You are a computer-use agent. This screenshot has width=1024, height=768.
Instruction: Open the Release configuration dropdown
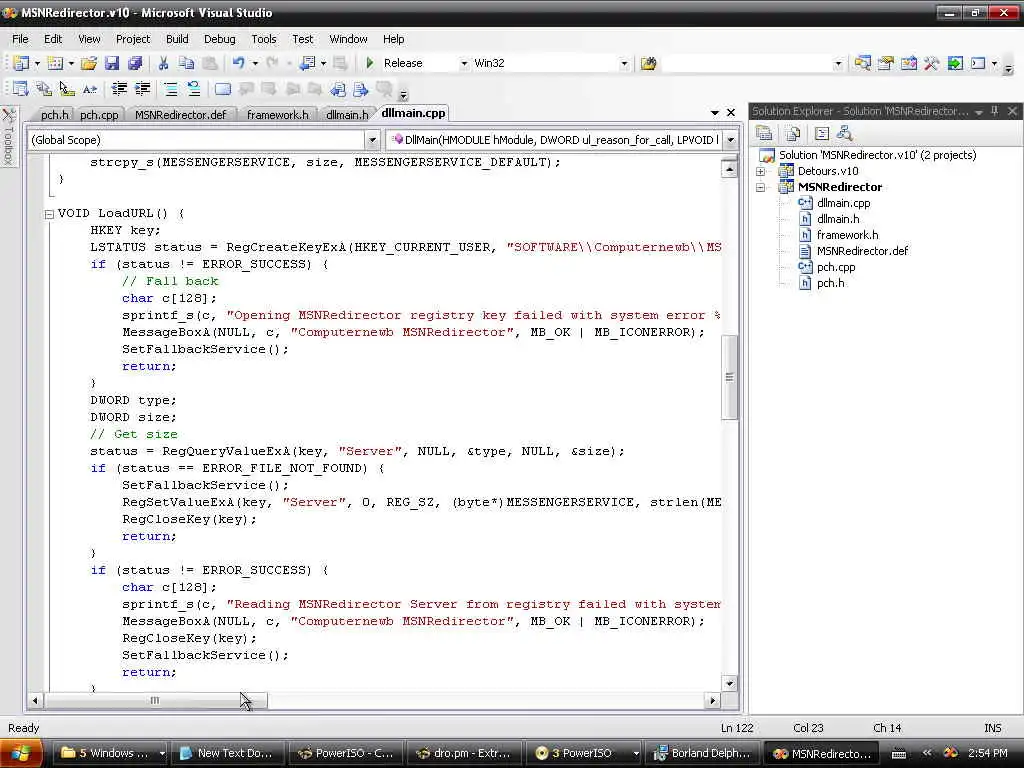tap(464, 63)
